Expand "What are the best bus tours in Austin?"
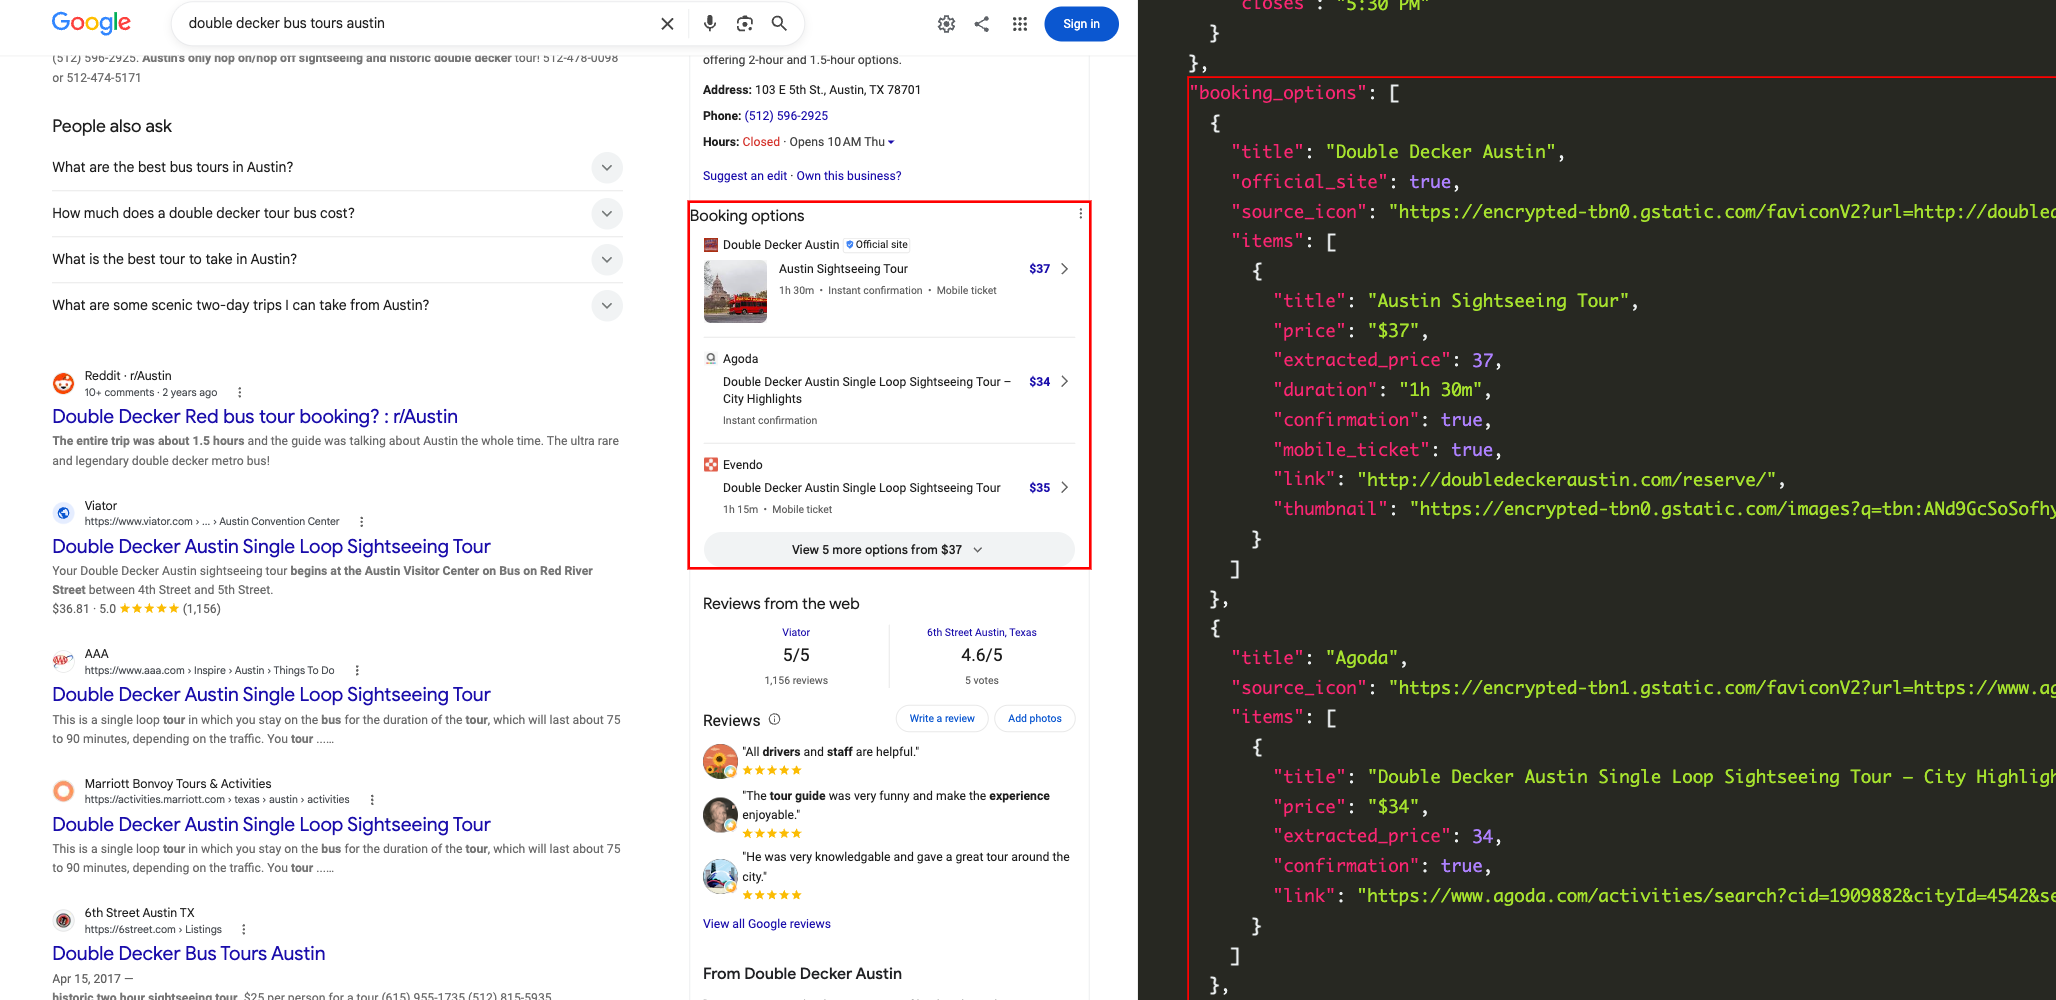Screen dimensions: 2056x1000 click(337, 167)
